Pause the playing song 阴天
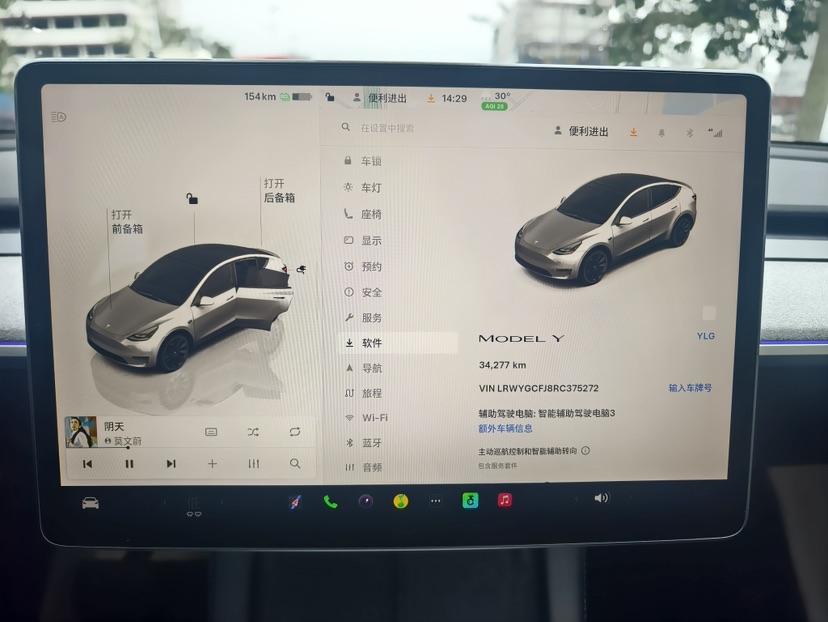This screenshot has width=828, height=622. tap(129, 464)
